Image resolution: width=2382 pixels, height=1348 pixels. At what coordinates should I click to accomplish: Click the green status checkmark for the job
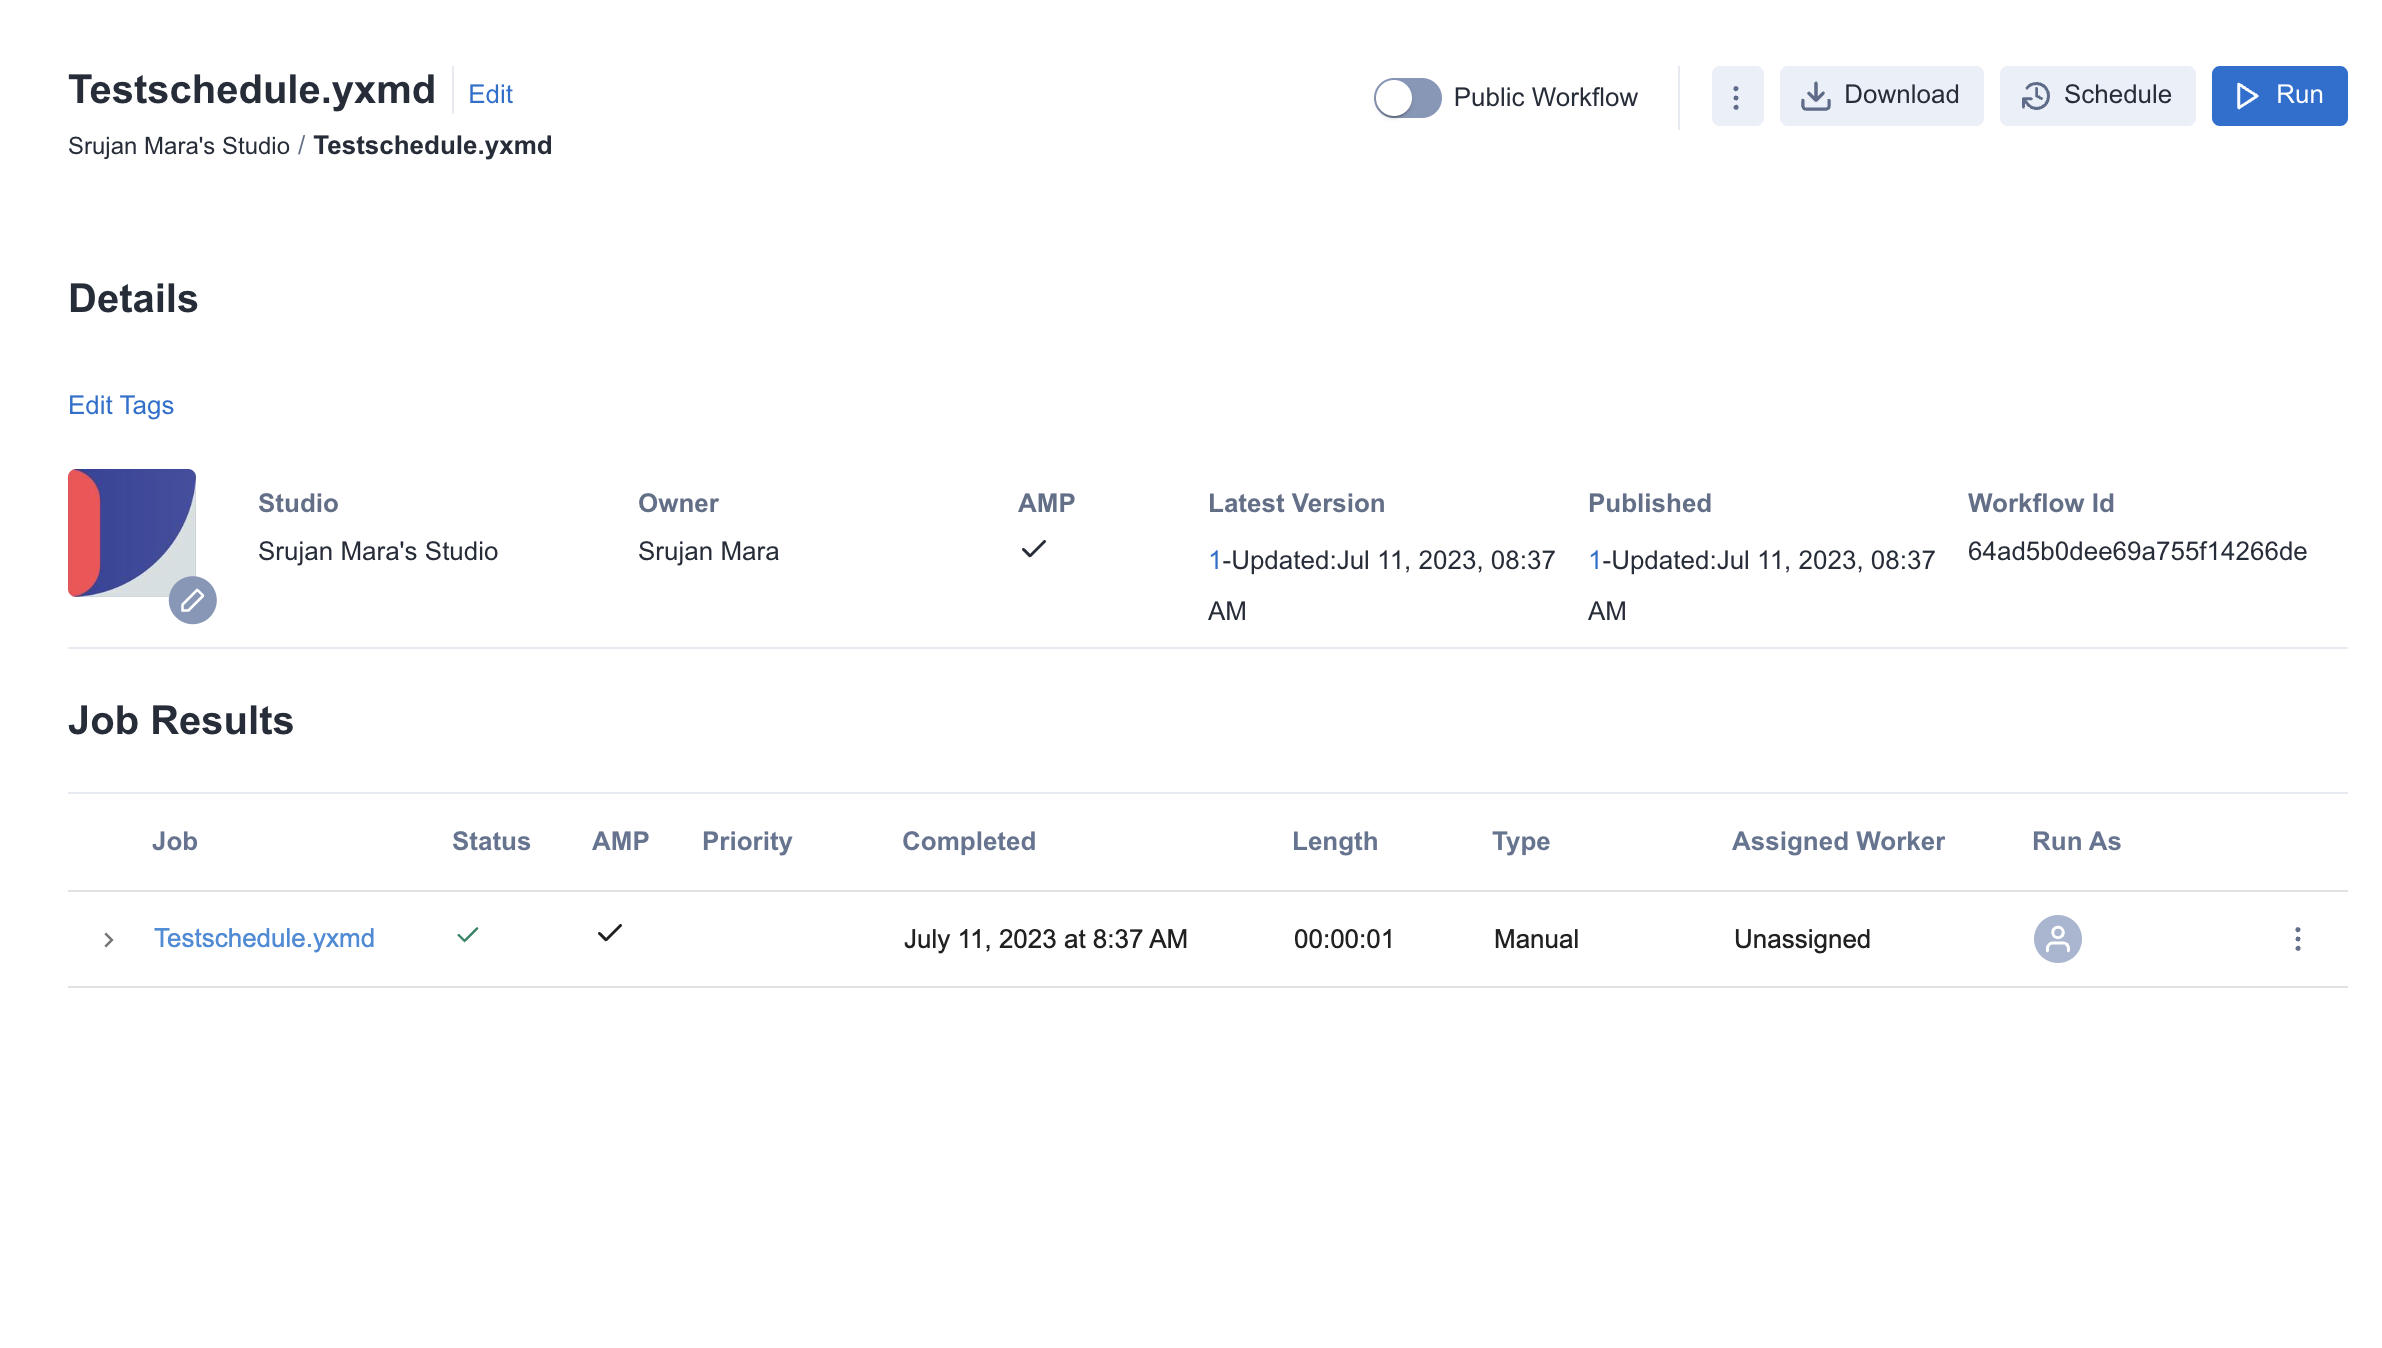coord(467,936)
